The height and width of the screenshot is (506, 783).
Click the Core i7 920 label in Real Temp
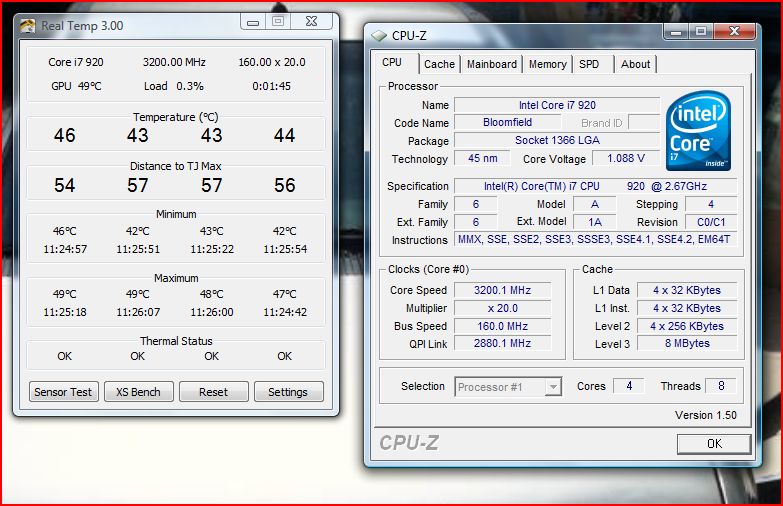click(76, 62)
